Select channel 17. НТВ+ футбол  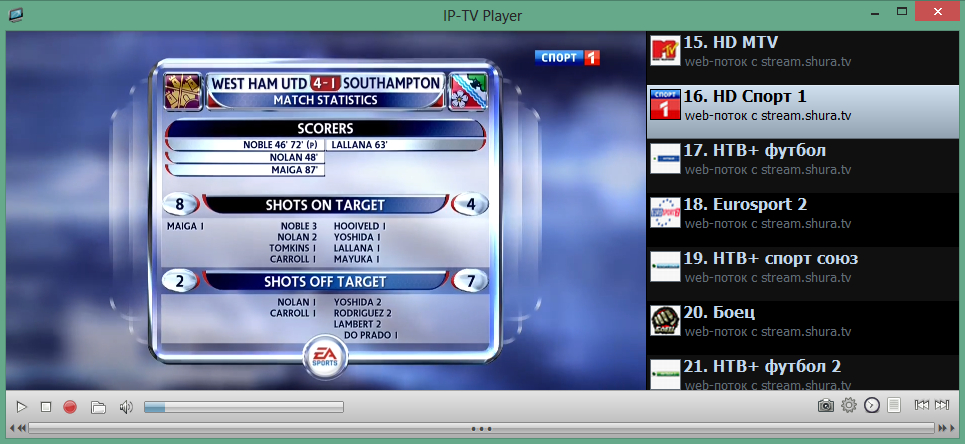803,166
